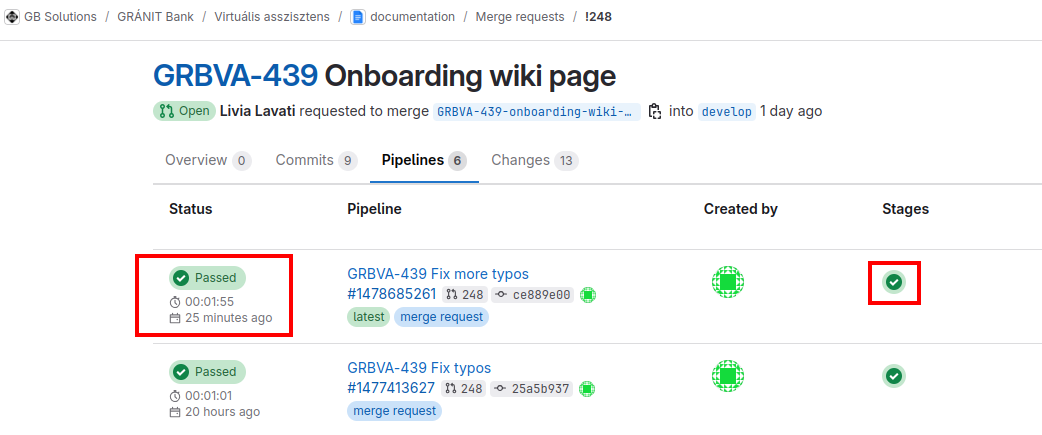The image size is (1042, 435).
Task: Open the GRBVA-439 Fix typos pipeline title
Action: pos(419,367)
